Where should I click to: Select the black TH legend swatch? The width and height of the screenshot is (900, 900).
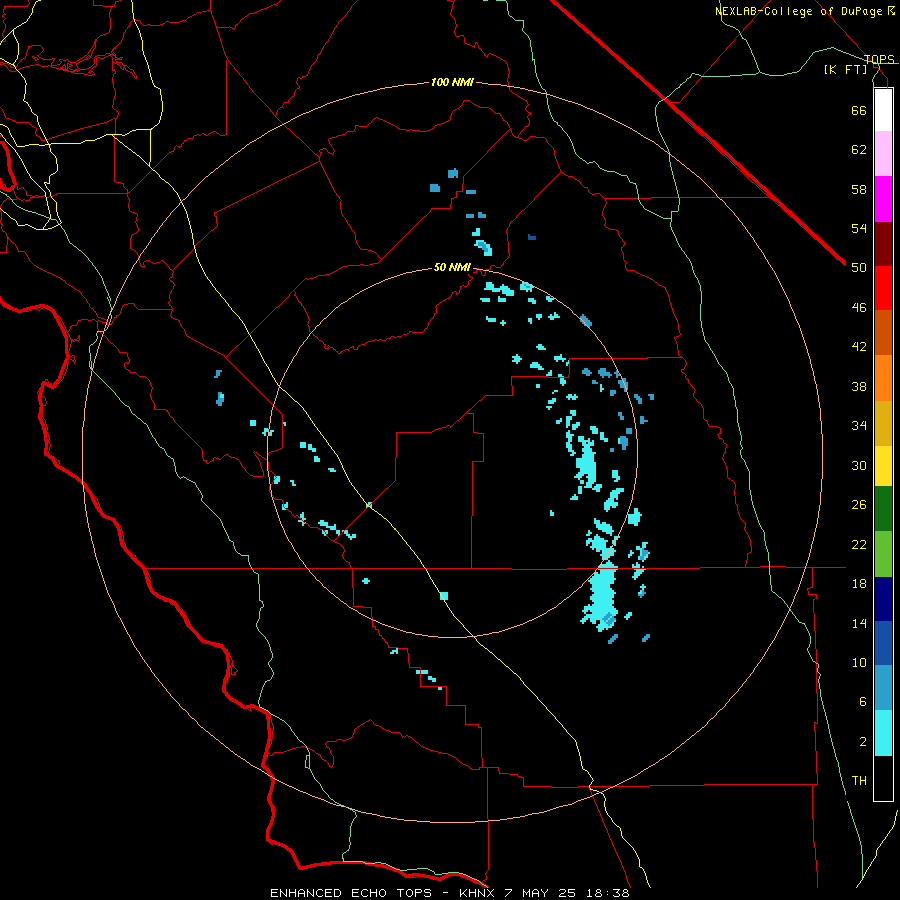(x=883, y=778)
